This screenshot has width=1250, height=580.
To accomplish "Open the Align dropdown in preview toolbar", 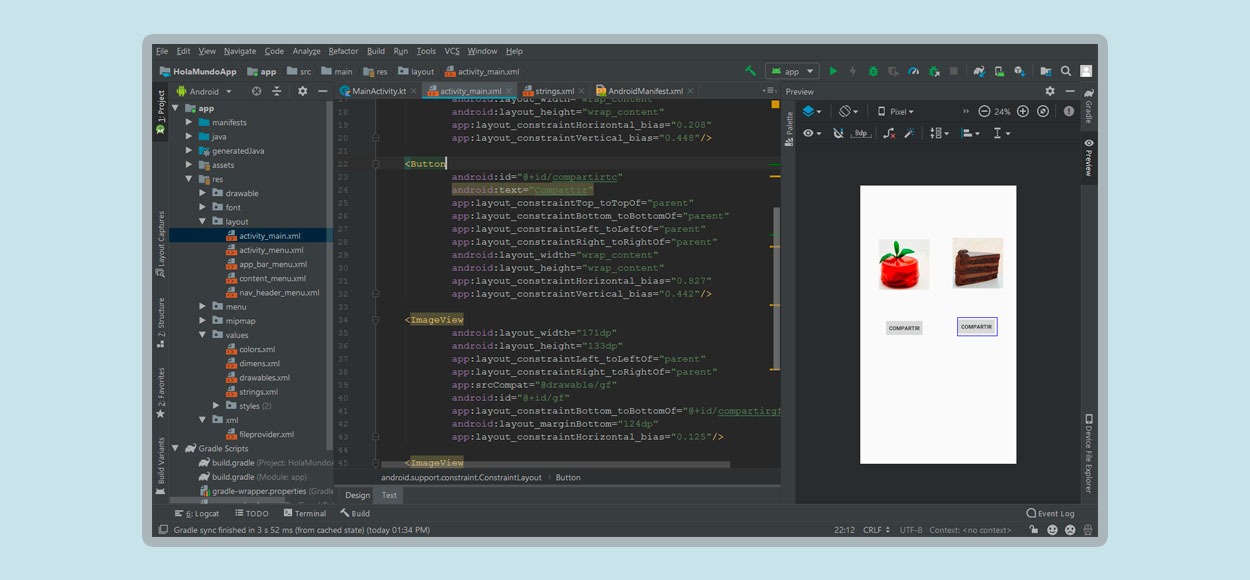I will (970, 133).
